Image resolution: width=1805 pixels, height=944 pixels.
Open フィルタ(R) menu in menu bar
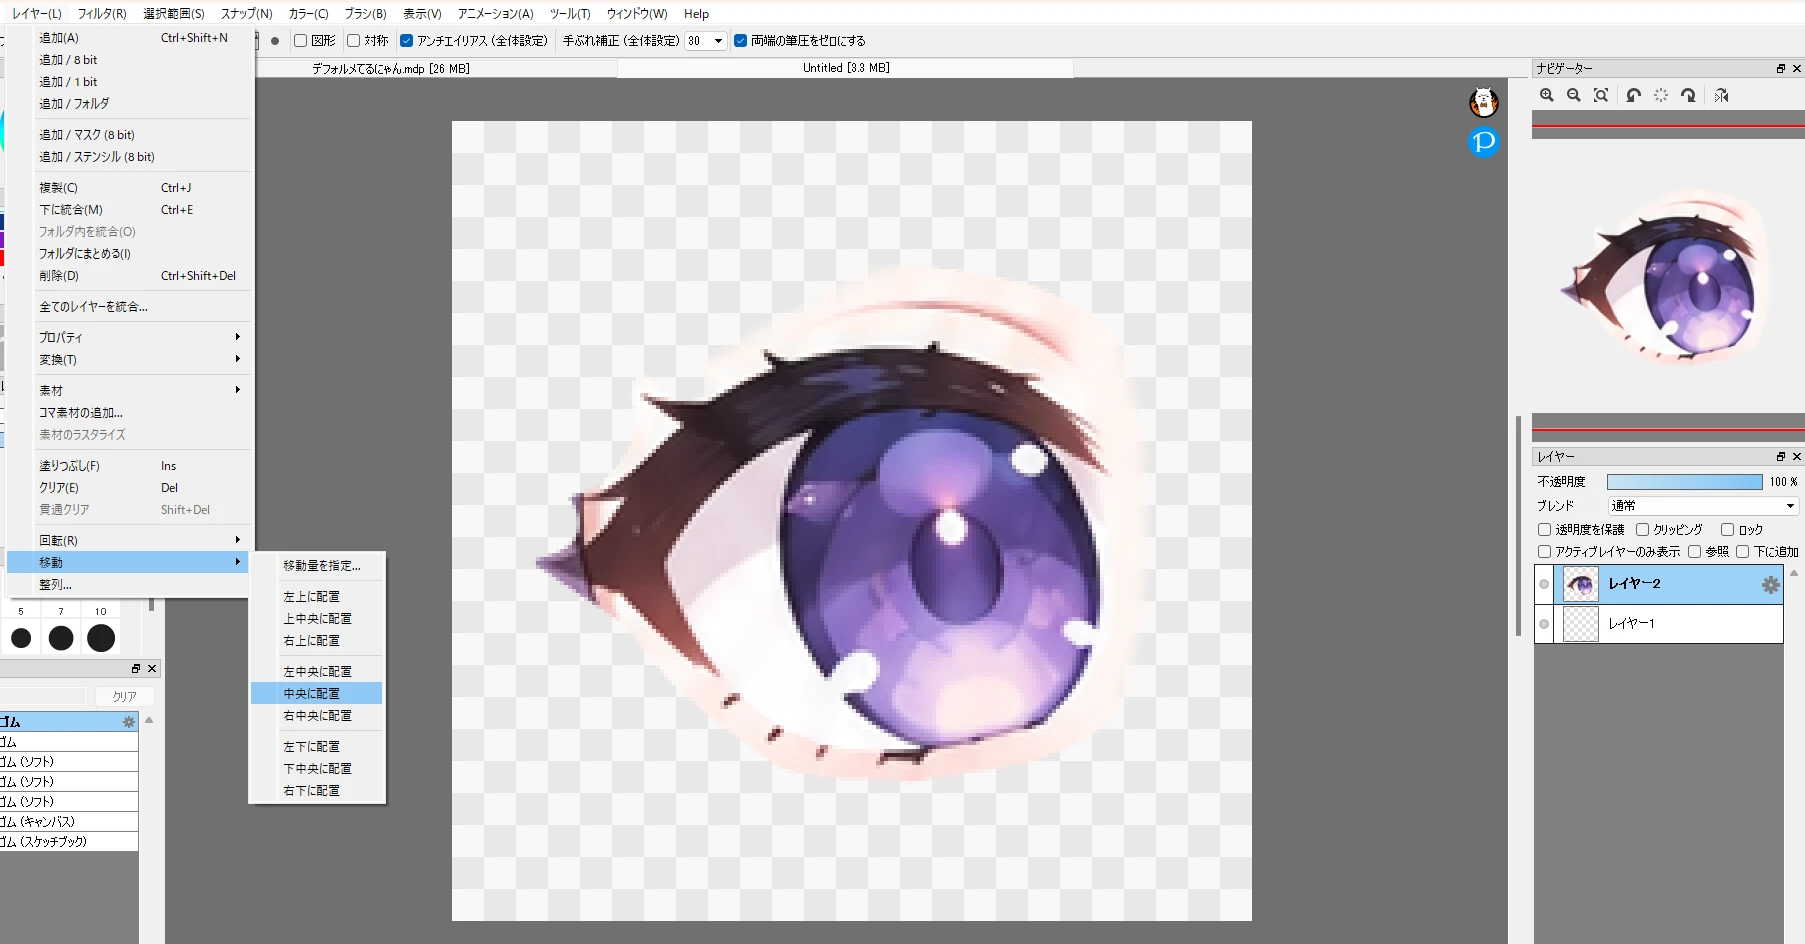[102, 14]
